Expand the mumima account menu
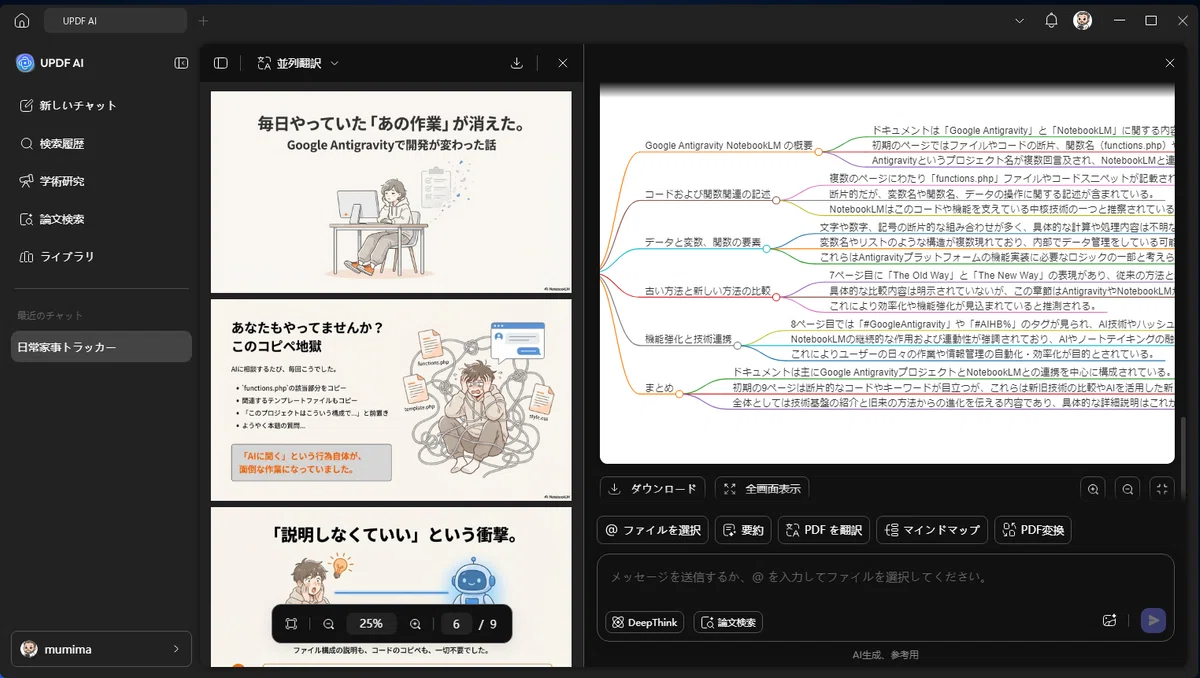The image size is (1200, 678). (x=100, y=649)
